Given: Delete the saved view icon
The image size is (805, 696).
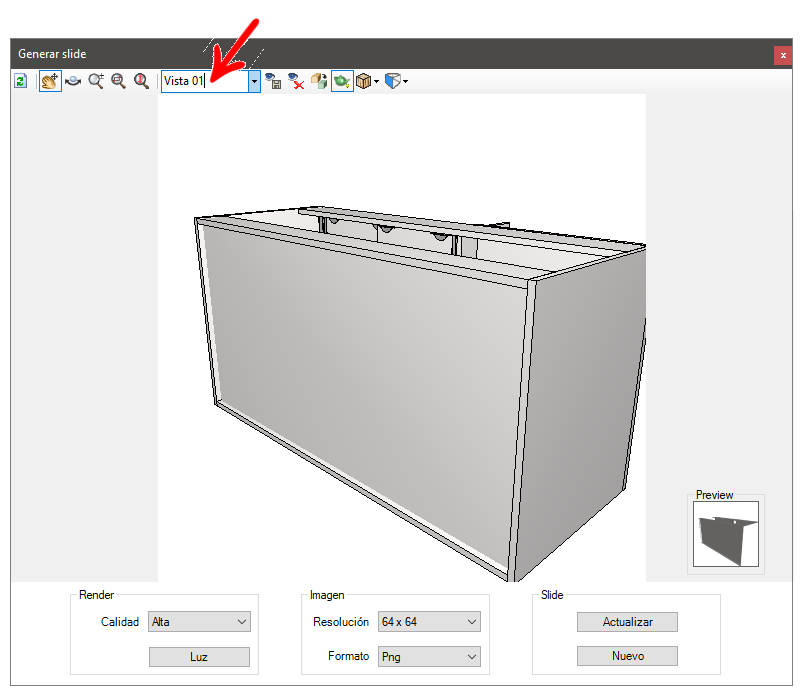Looking at the screenshot, I should [296, 82].
